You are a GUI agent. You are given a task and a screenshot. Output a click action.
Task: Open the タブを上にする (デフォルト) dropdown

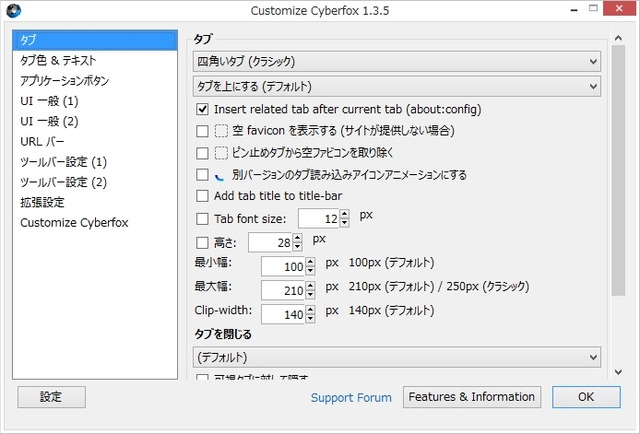click(397, 87)
